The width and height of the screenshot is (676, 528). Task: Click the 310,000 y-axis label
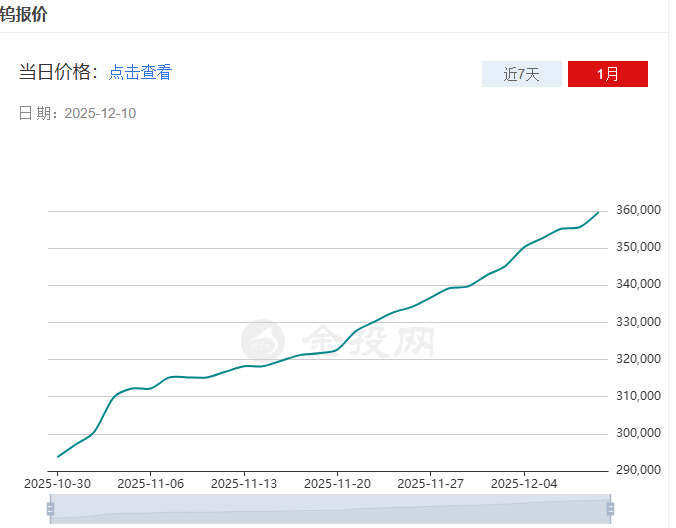(x=638, y=396)
